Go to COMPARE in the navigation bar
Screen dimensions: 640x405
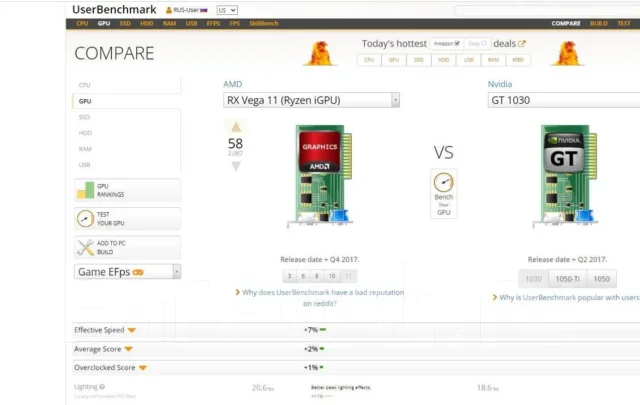coord(566,24)
